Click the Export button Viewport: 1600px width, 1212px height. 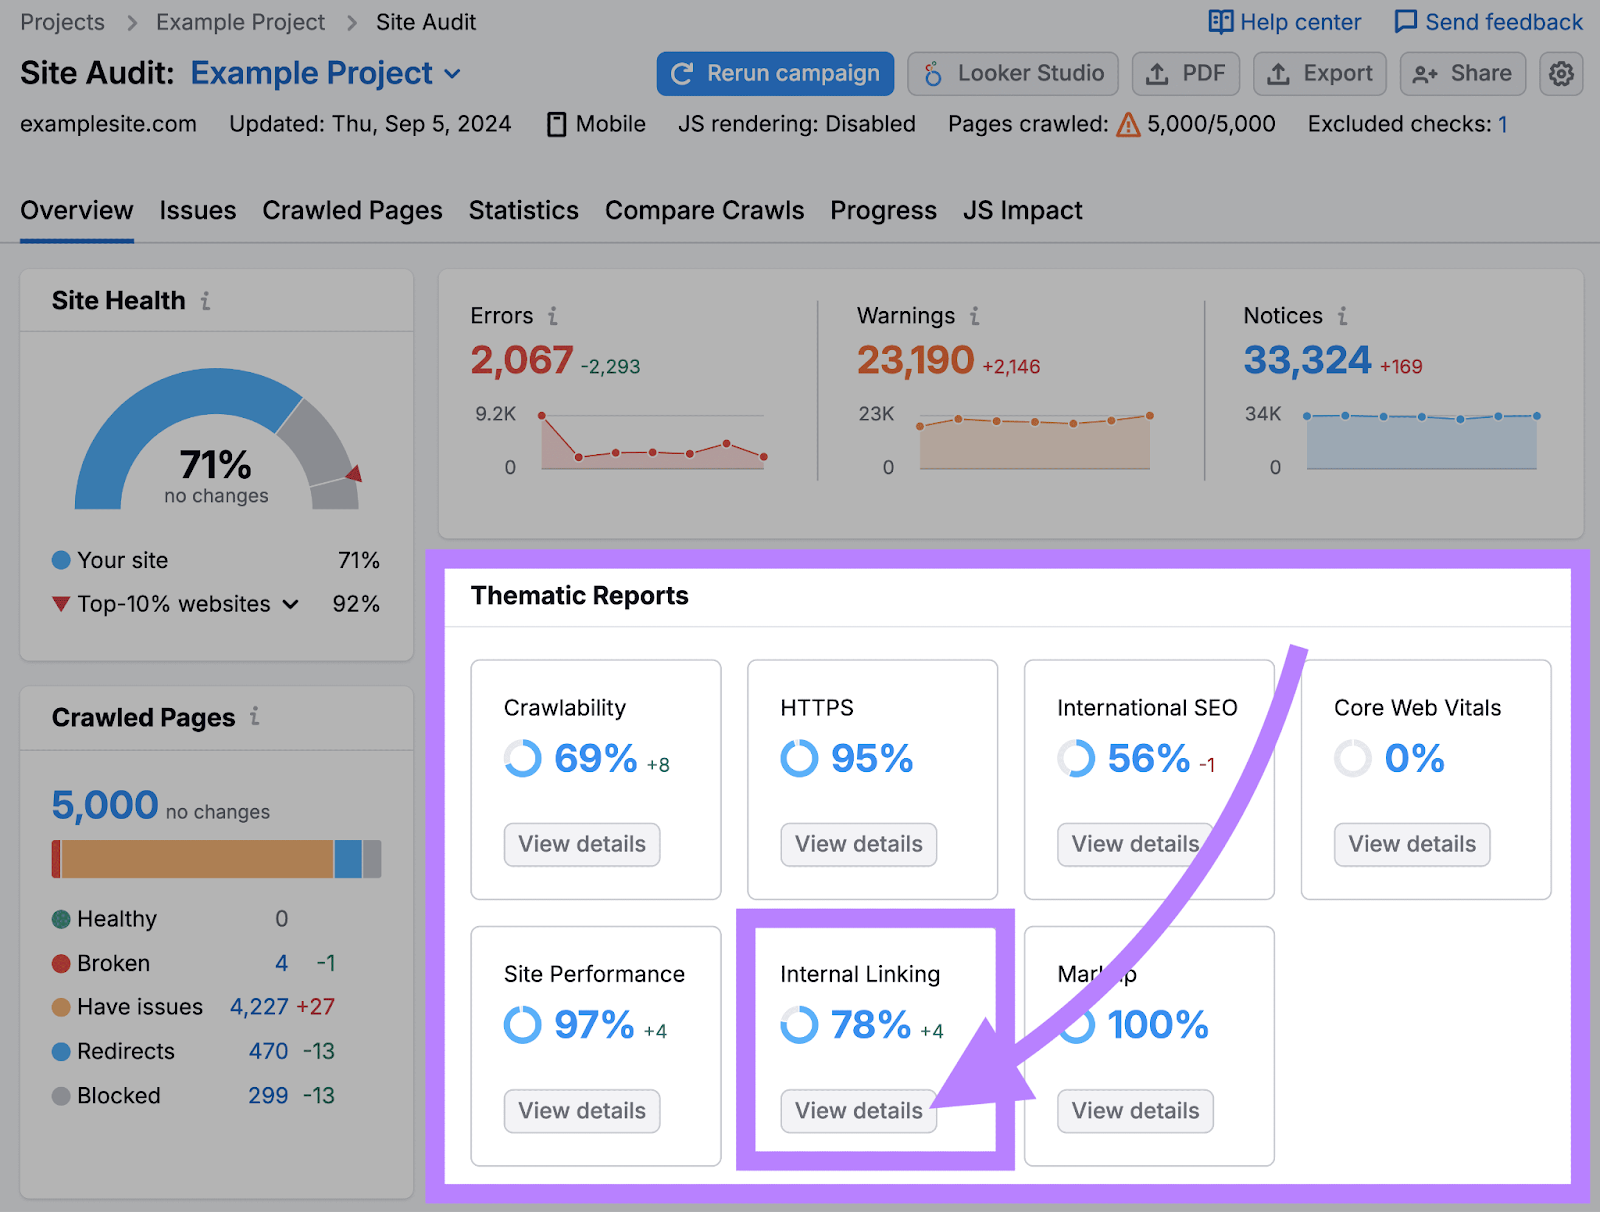coord(1320,74)
